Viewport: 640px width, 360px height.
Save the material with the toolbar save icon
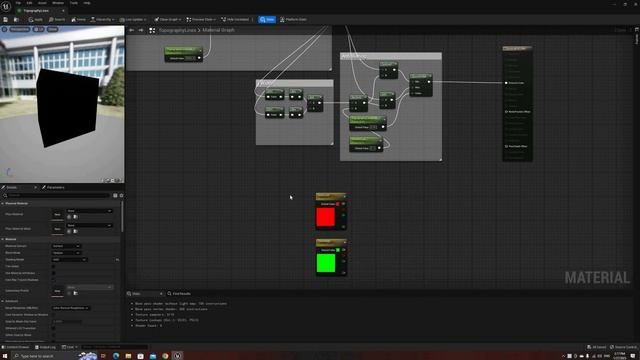(5, 20)
